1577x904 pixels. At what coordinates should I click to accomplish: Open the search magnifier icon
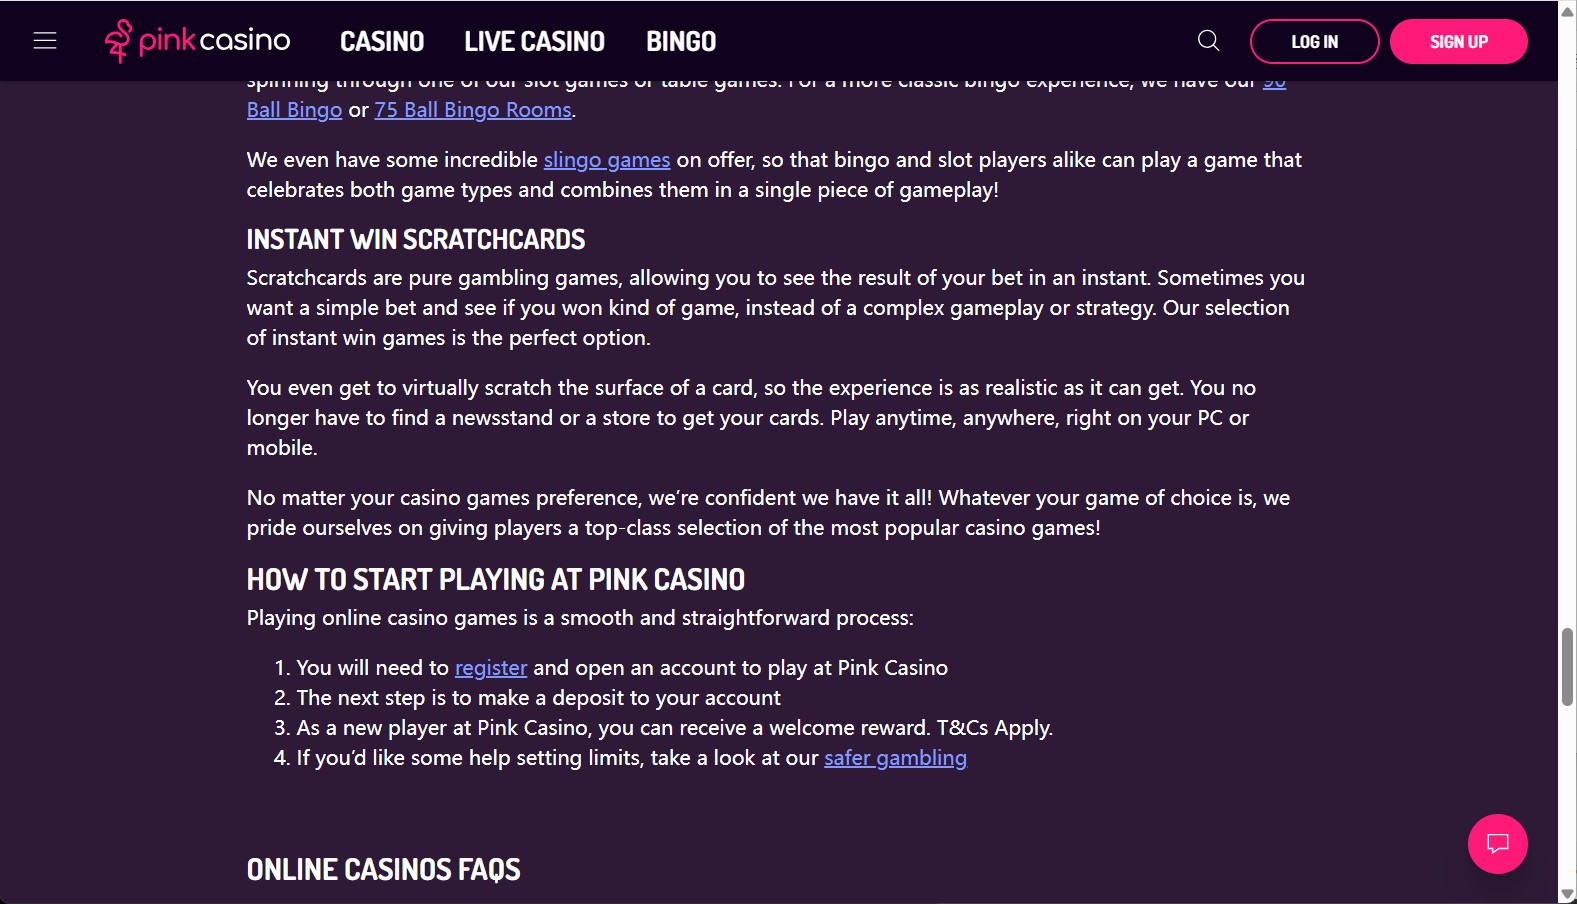tap(1208, 41)
